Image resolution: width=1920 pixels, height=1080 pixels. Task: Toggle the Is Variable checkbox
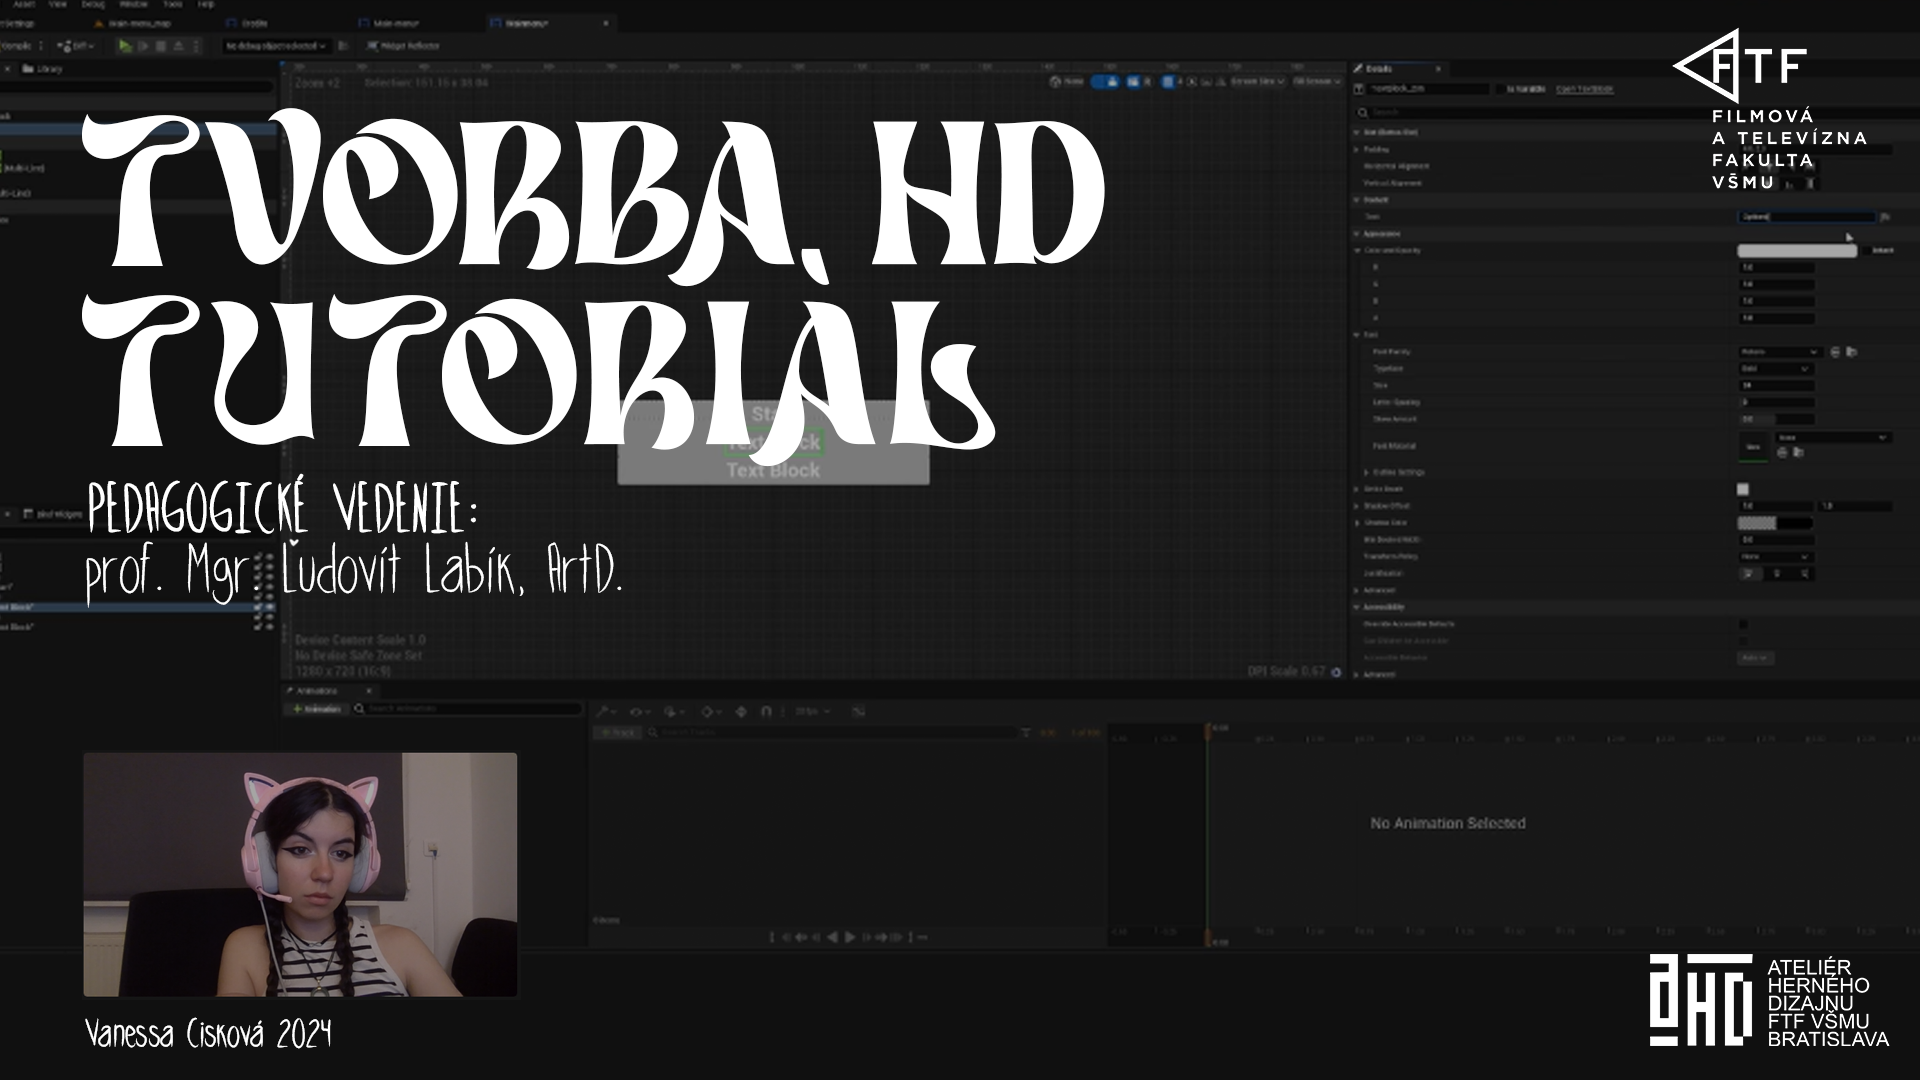click(x=1502, y=89)
